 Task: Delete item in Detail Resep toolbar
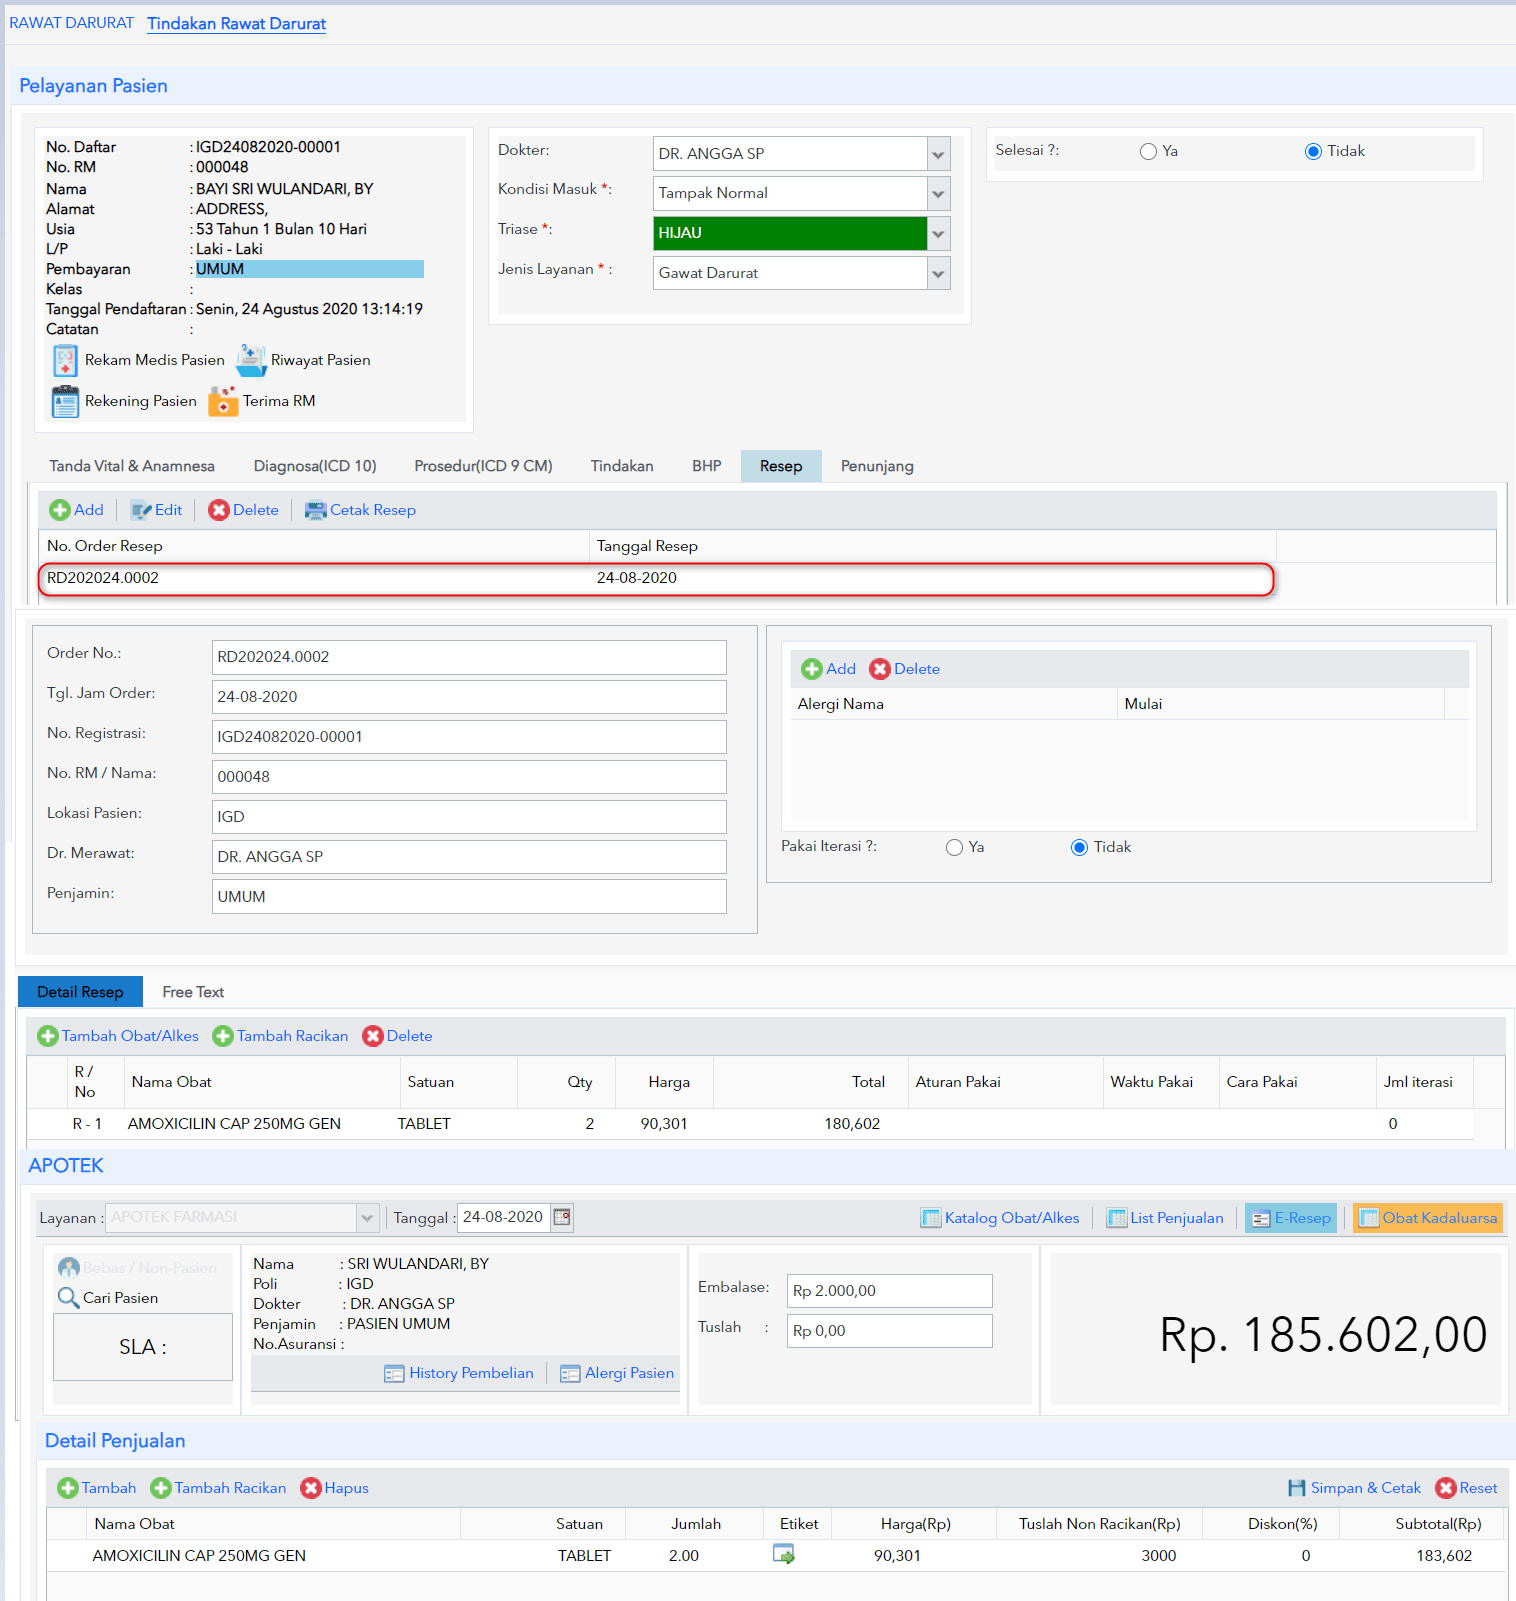tap(397, 1036)
